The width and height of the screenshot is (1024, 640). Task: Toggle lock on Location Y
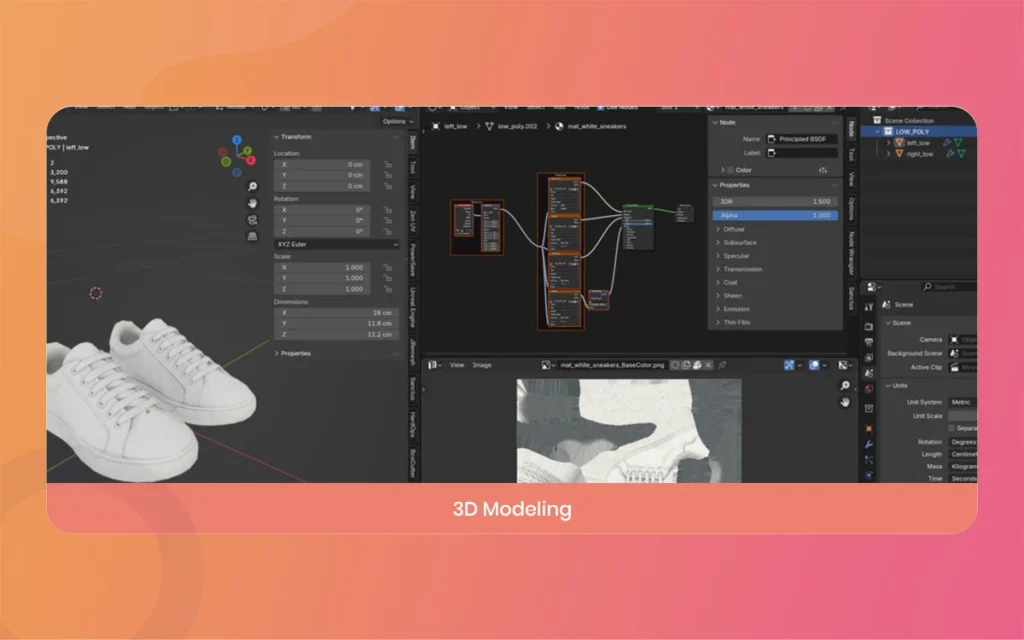click(x=387, y=175)
